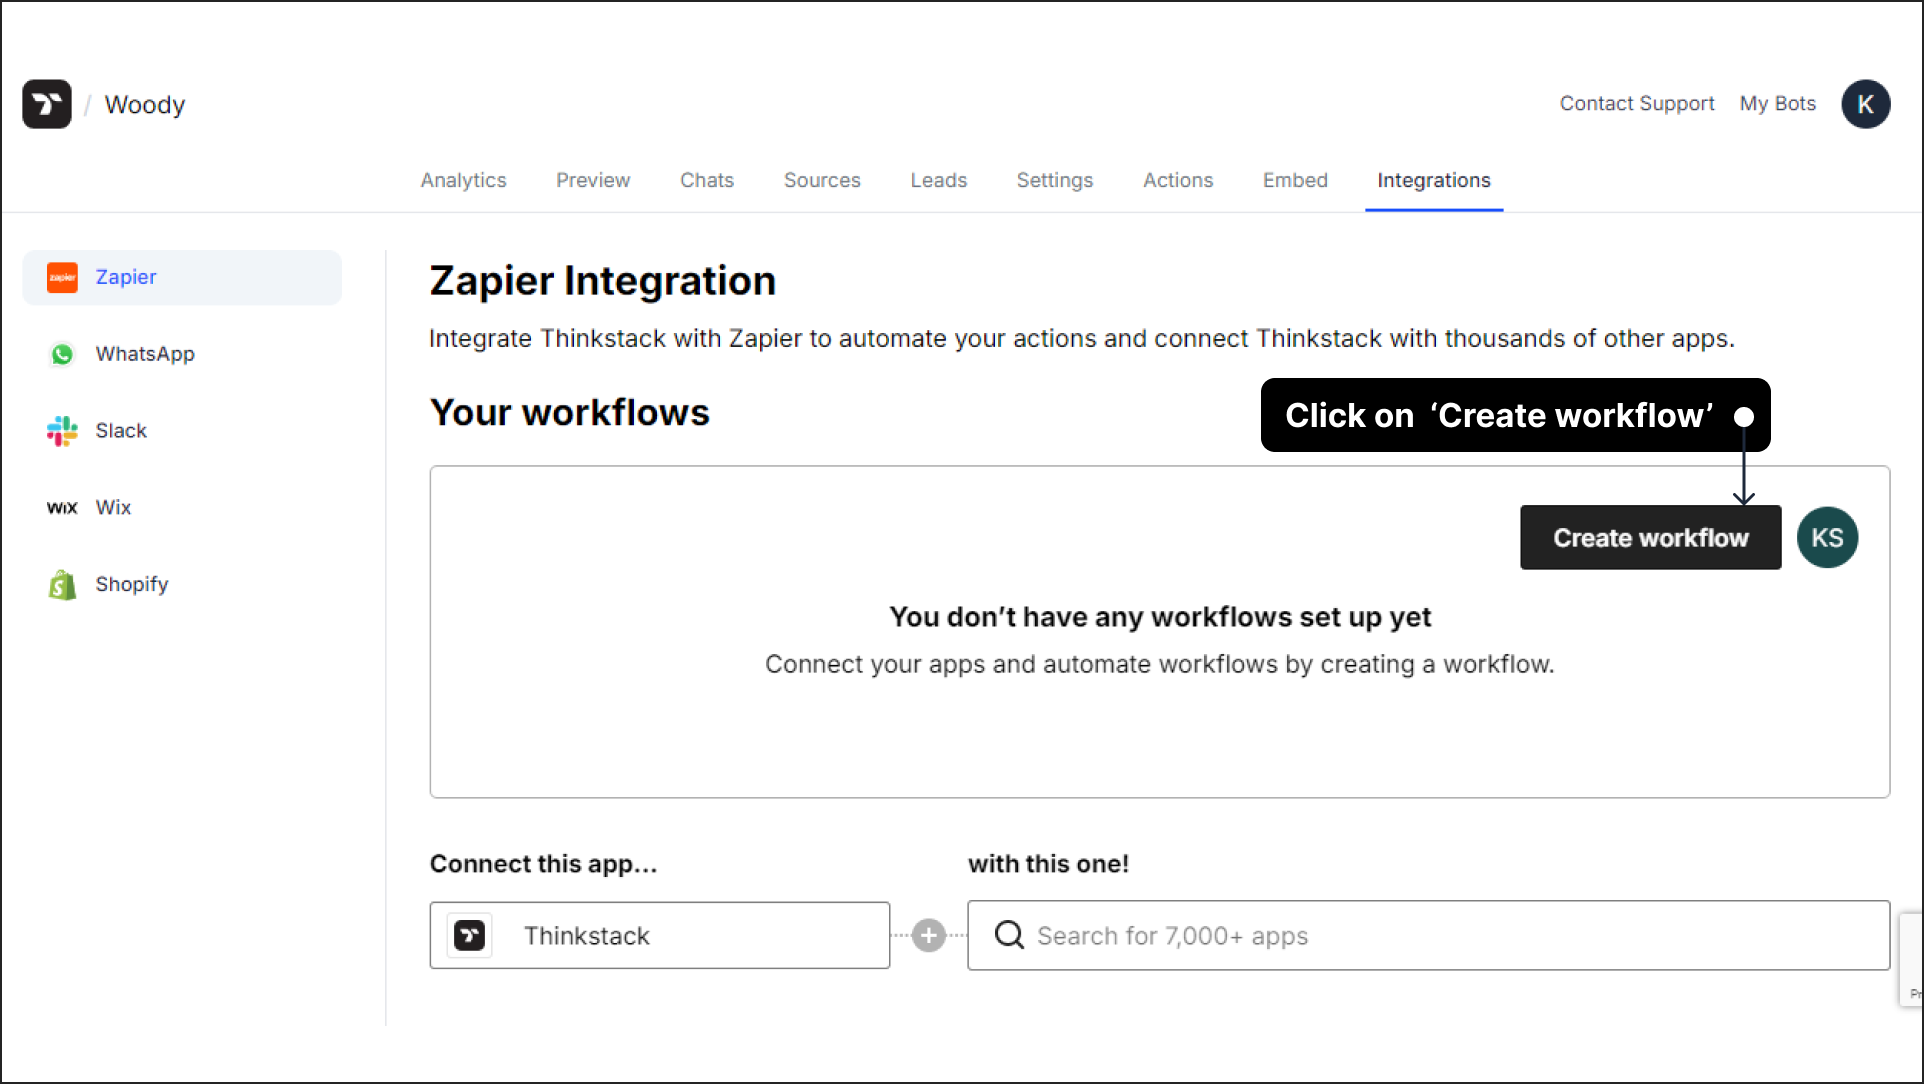This screenshot has height=1084, width=1924.
Task: Click the KS account avatar
Action: [x=1827, y=538]
